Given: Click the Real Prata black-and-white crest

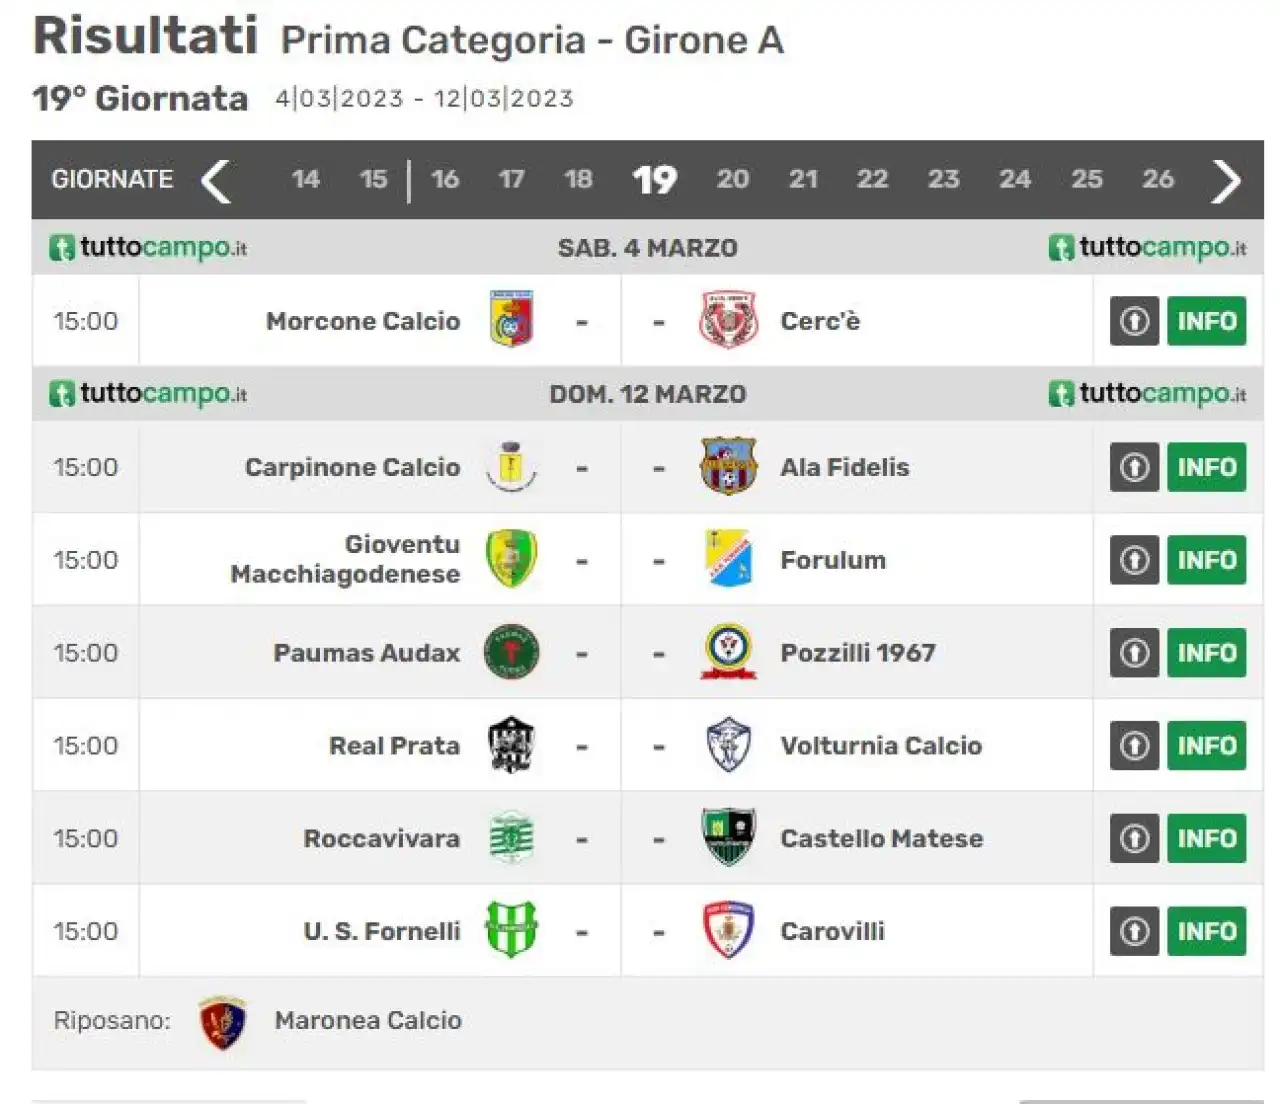Looking at the screenshot, I should (x=512, y=745).
